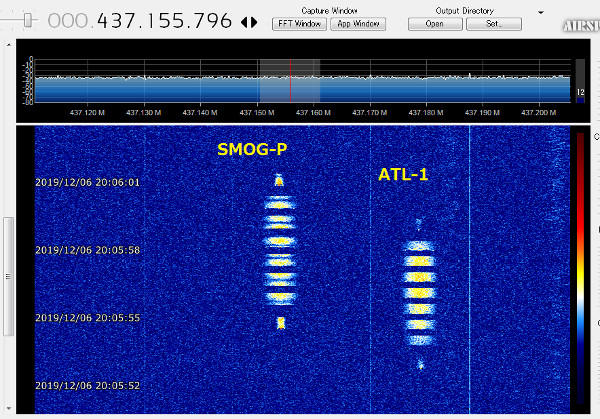Click the ATL-1 signal in the waterfall
600x419 pixels.
[x=420, y=290]
